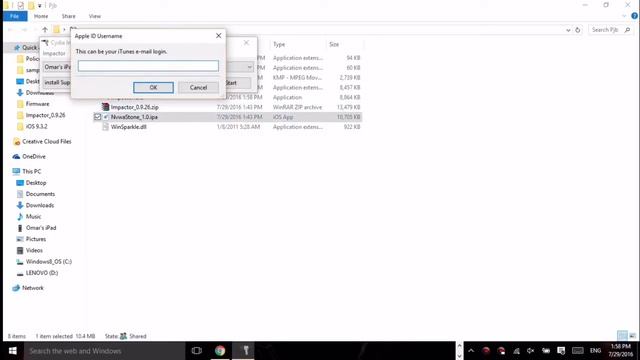Switch to the Share ribbon tab

pyautogui.click(x=69, y=16)
